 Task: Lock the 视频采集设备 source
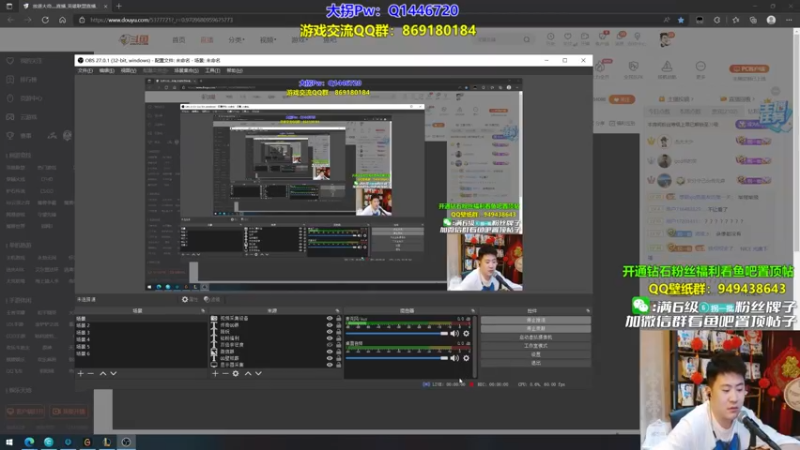[x=338, y=318]
